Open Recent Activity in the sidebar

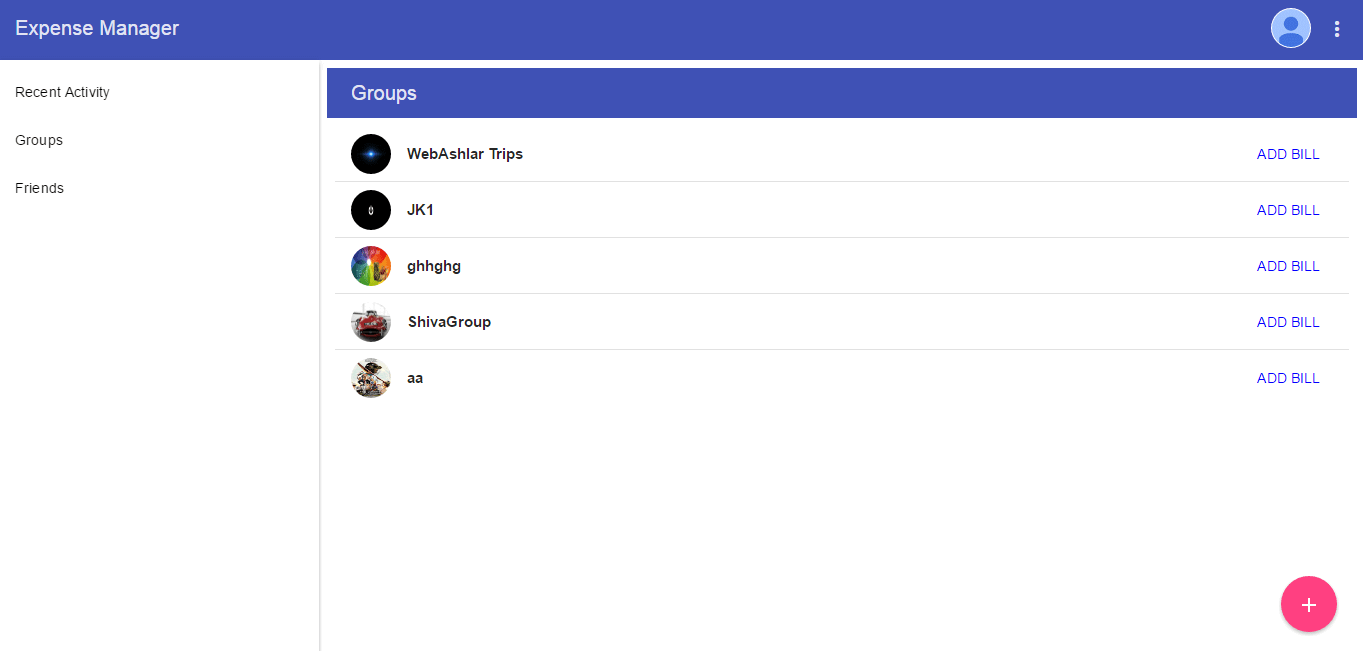coord(62,92)
